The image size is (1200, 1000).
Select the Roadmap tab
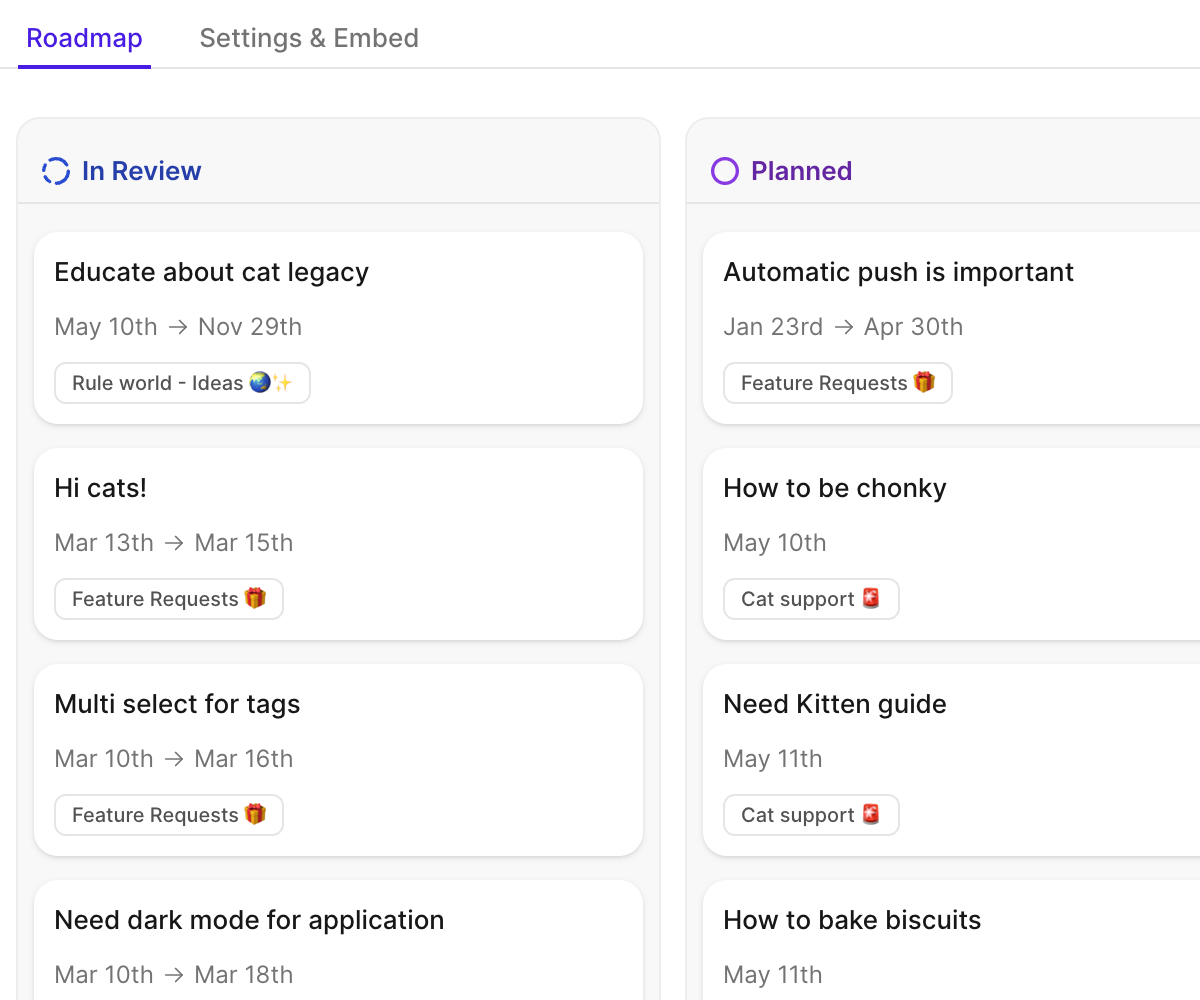click(84, 38)
